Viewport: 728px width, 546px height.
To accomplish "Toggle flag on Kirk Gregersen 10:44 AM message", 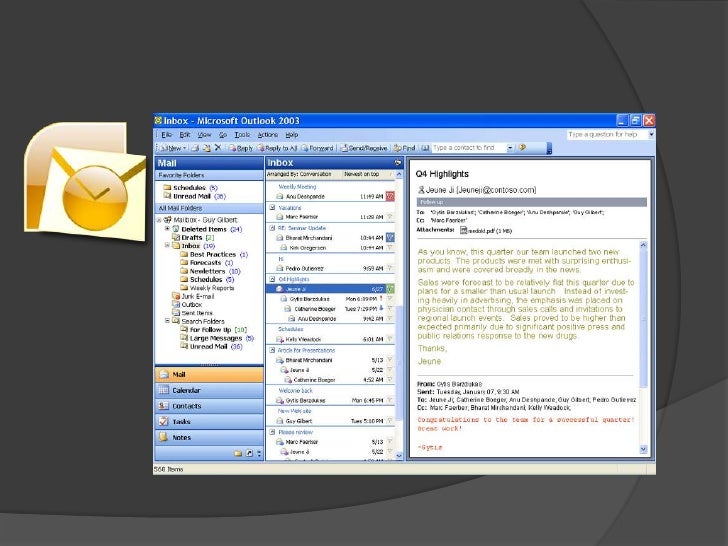I will (x=390, y=248).
